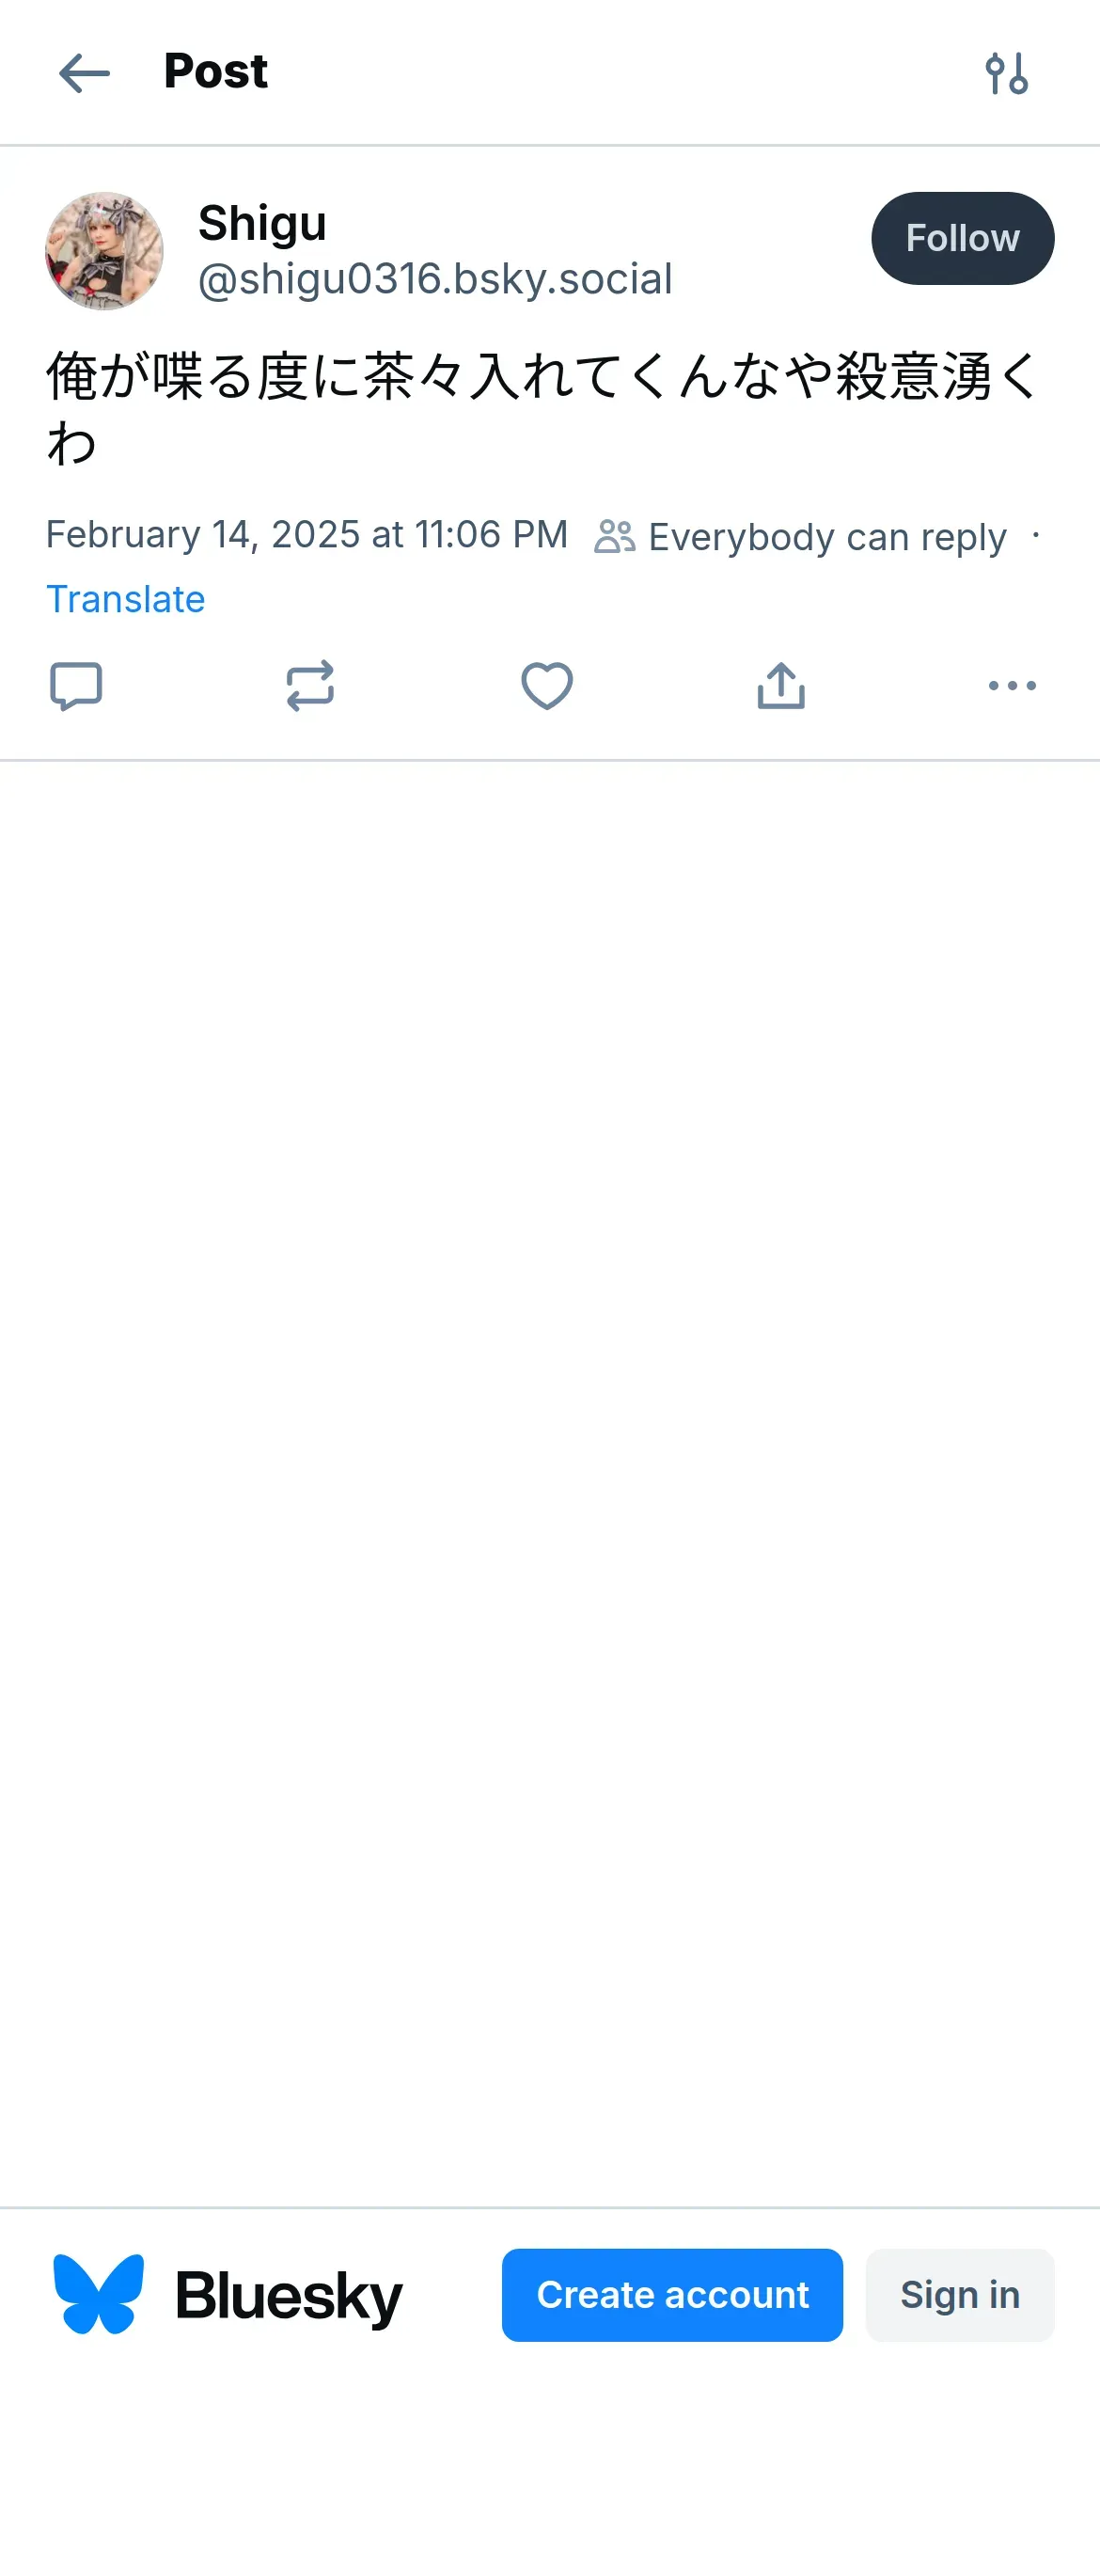Click the Everybody can reply label

pyautogui.click(x=826, y=537)
